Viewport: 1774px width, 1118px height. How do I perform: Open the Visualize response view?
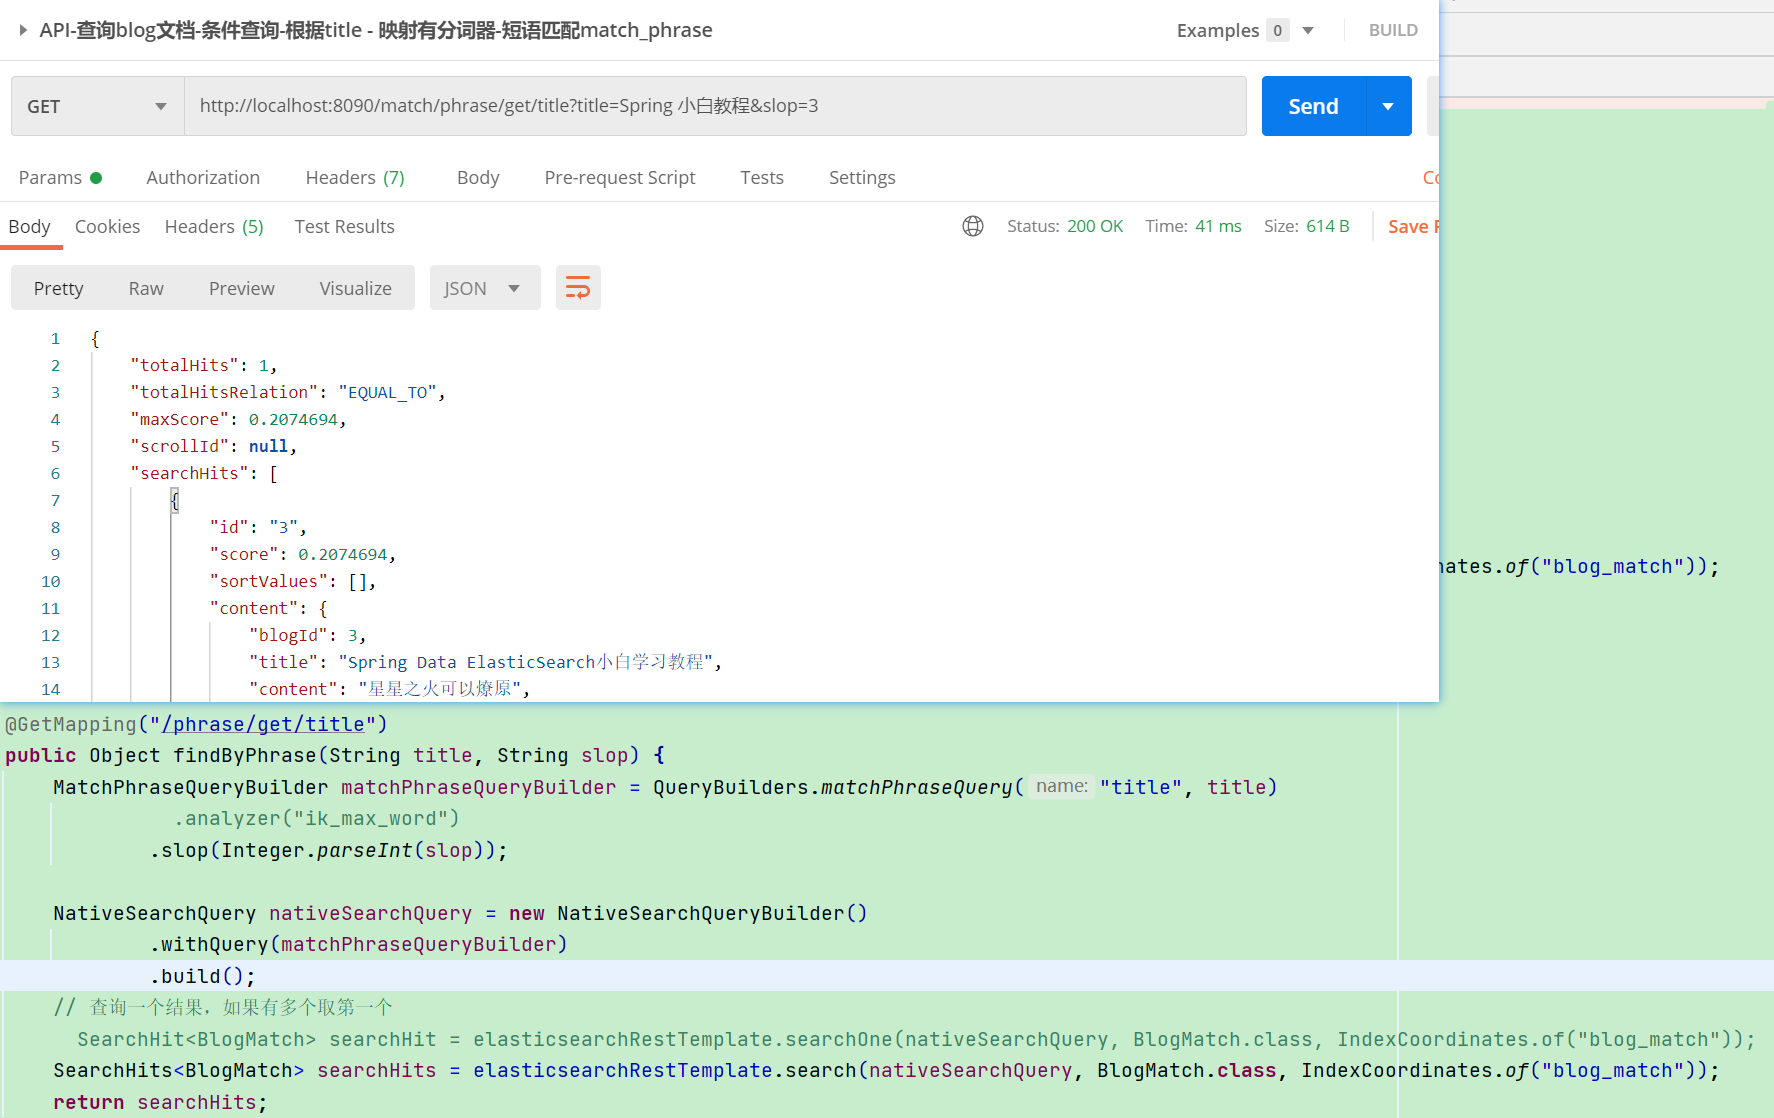(355, 287)
